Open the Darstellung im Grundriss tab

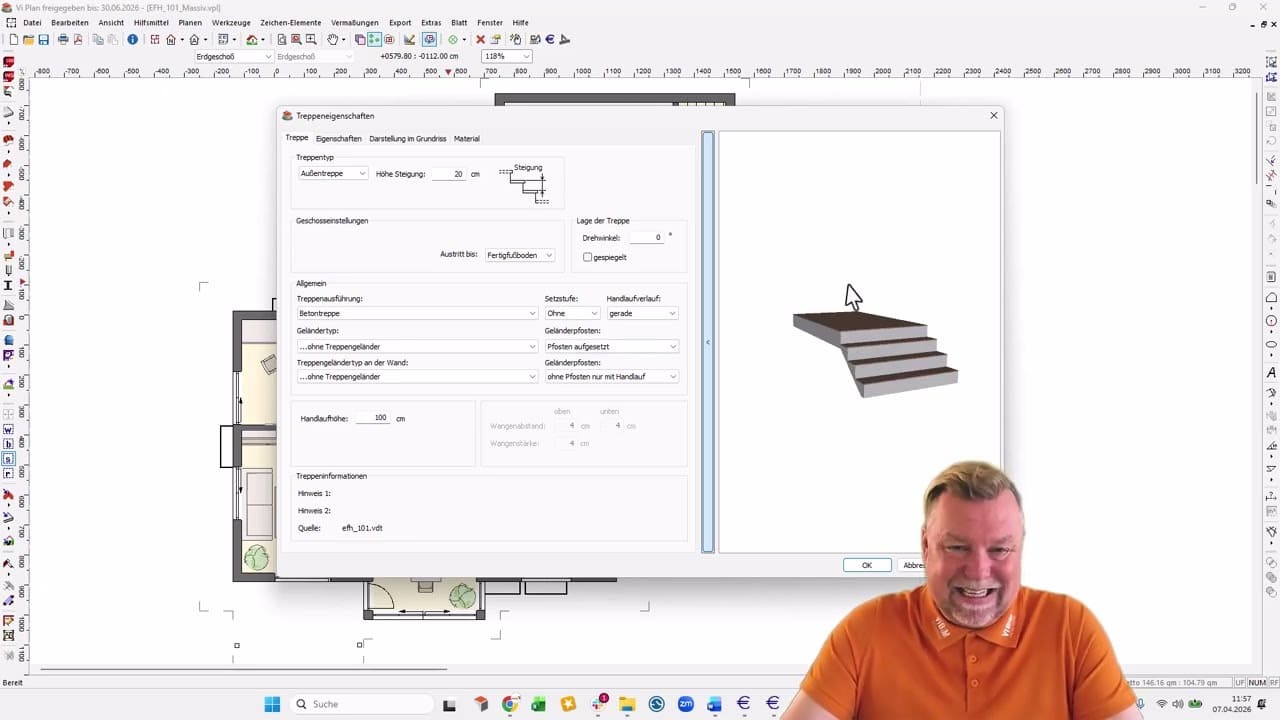coord(407,139)
